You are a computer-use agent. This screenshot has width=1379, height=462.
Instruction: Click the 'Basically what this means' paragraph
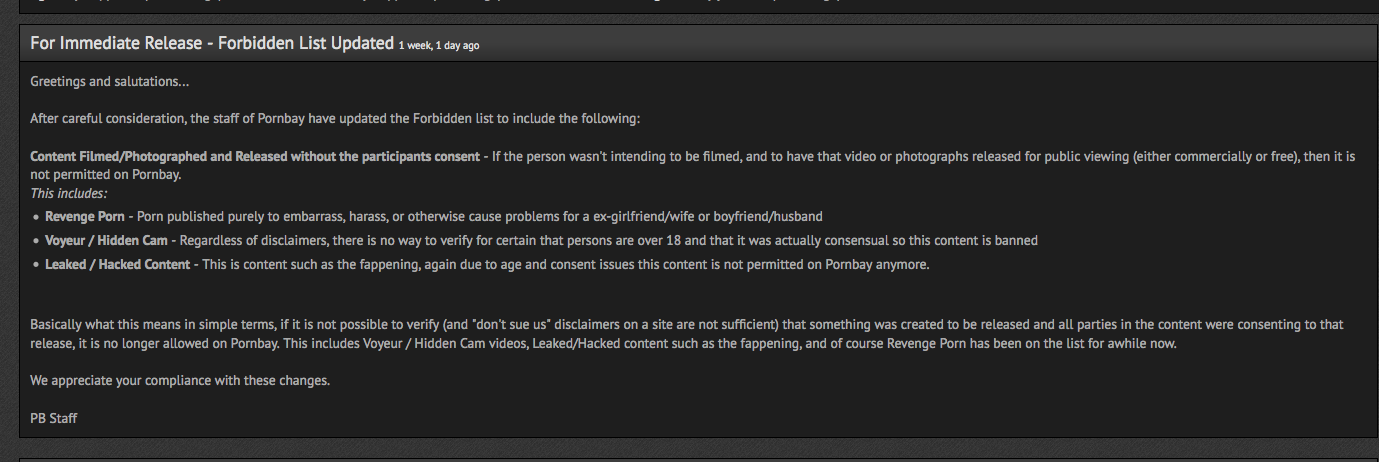point(687,334)
